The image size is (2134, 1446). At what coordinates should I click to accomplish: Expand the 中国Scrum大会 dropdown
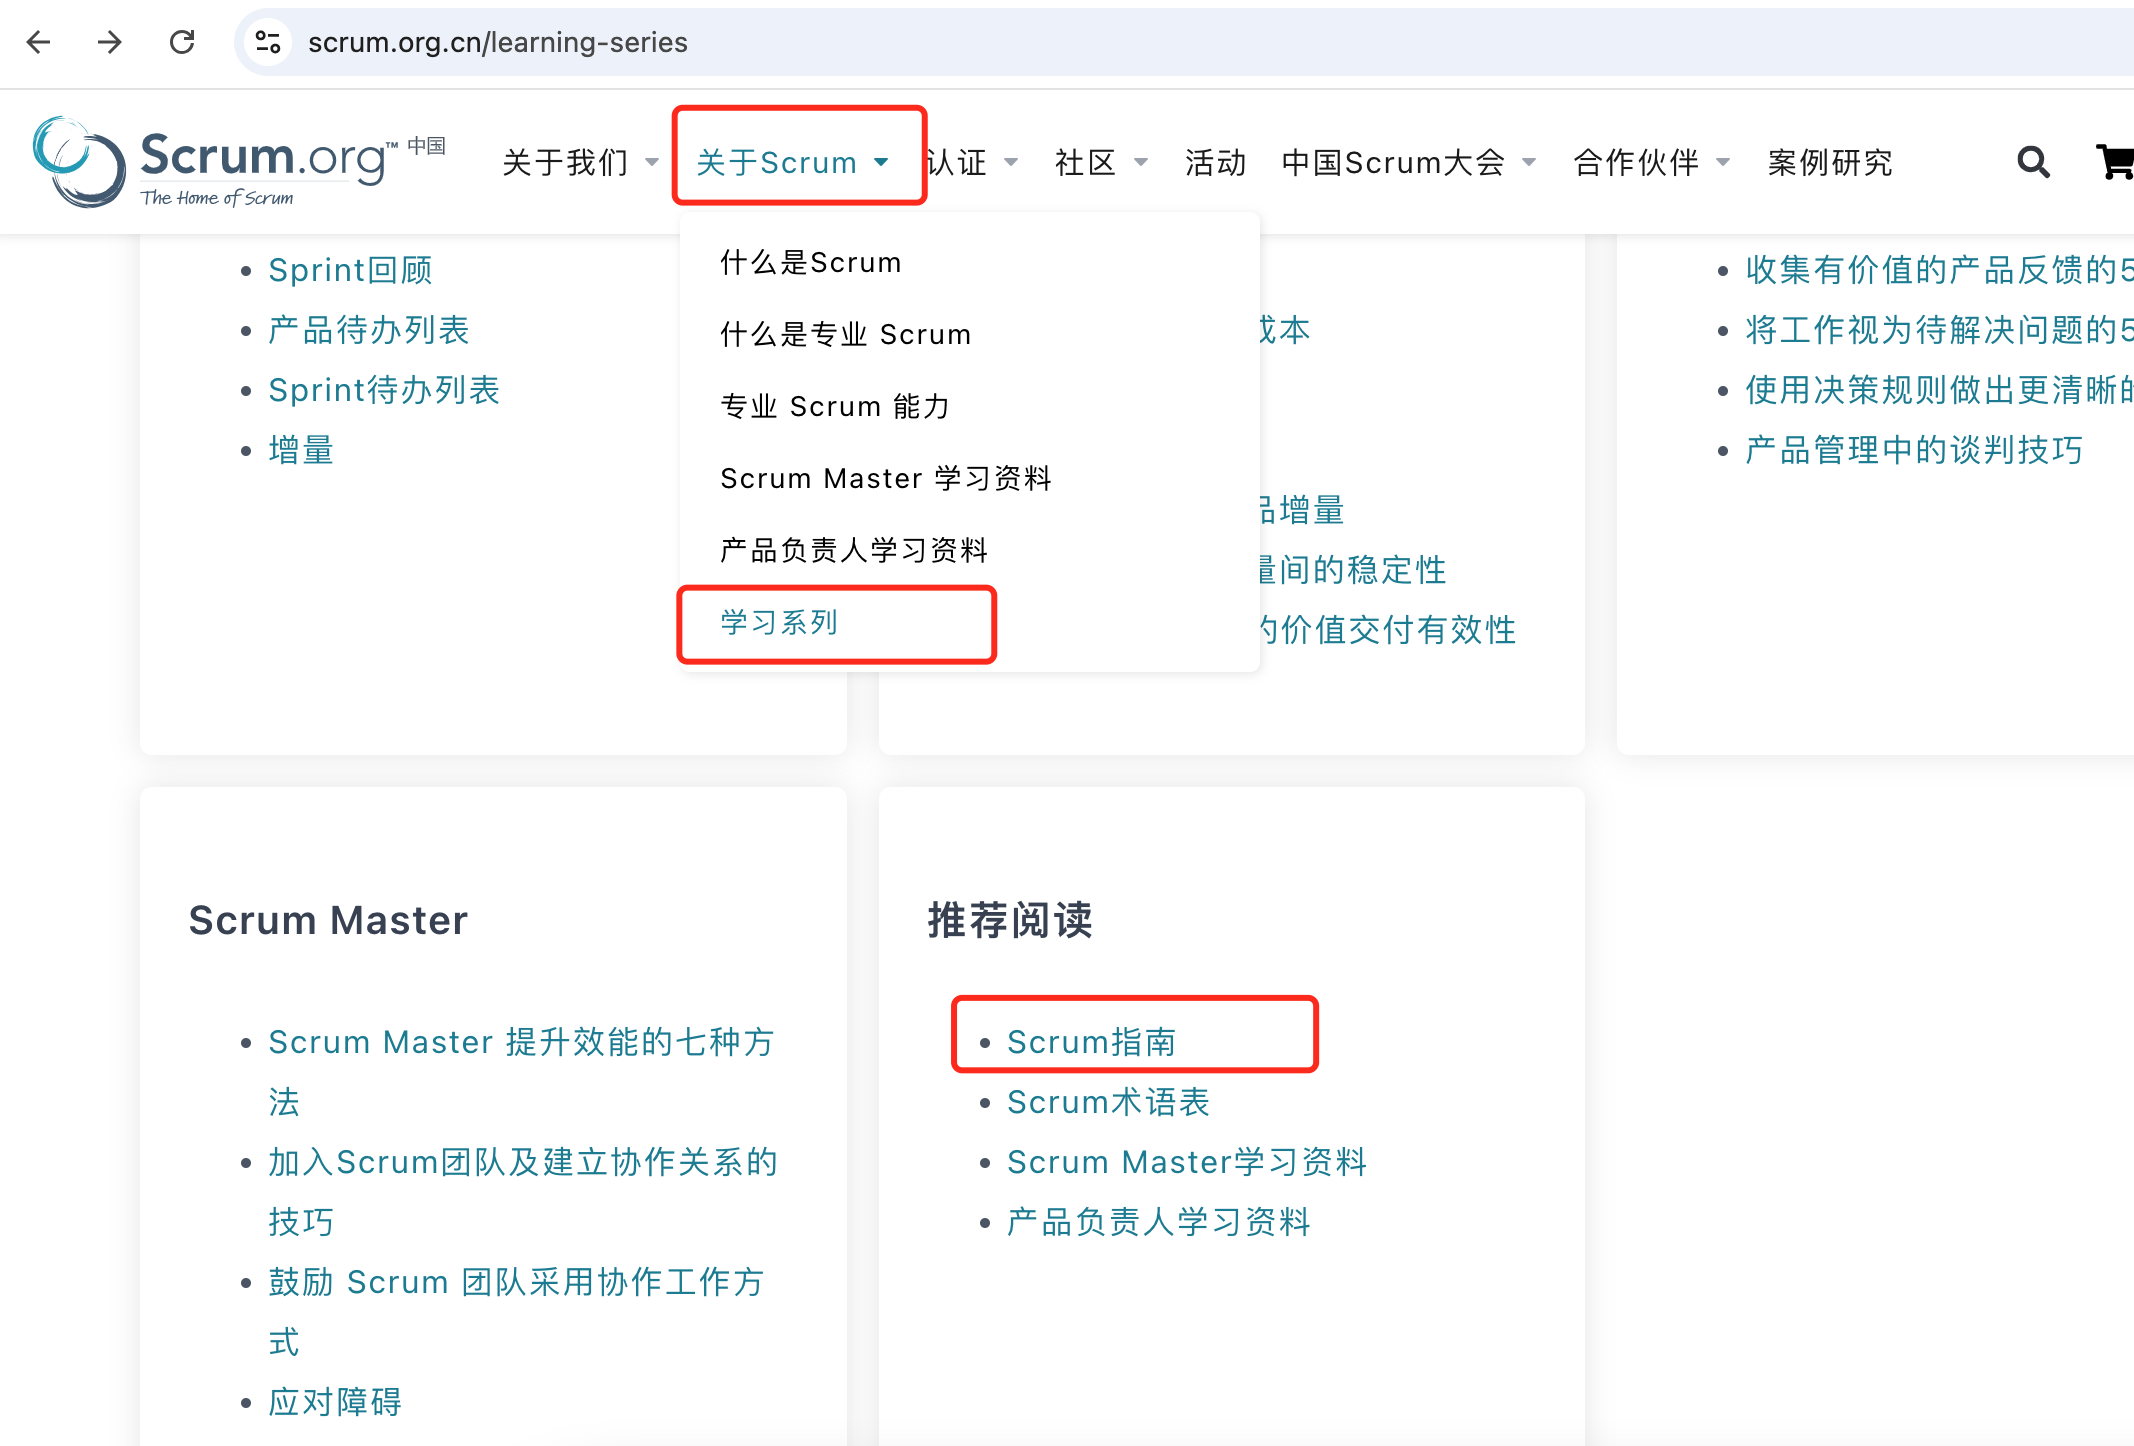[1529, 162]
